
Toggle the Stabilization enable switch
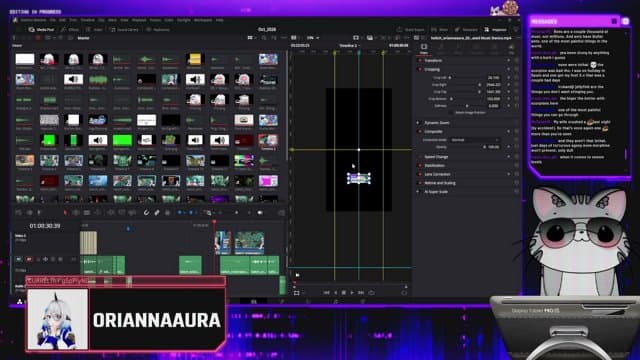tap(420, 165)
